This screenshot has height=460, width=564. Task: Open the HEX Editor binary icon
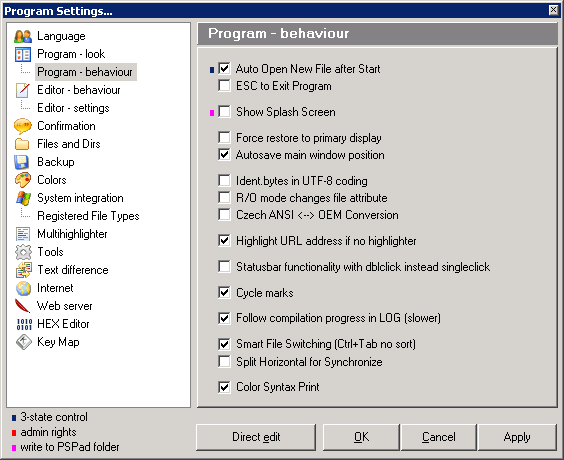(24, 324)
